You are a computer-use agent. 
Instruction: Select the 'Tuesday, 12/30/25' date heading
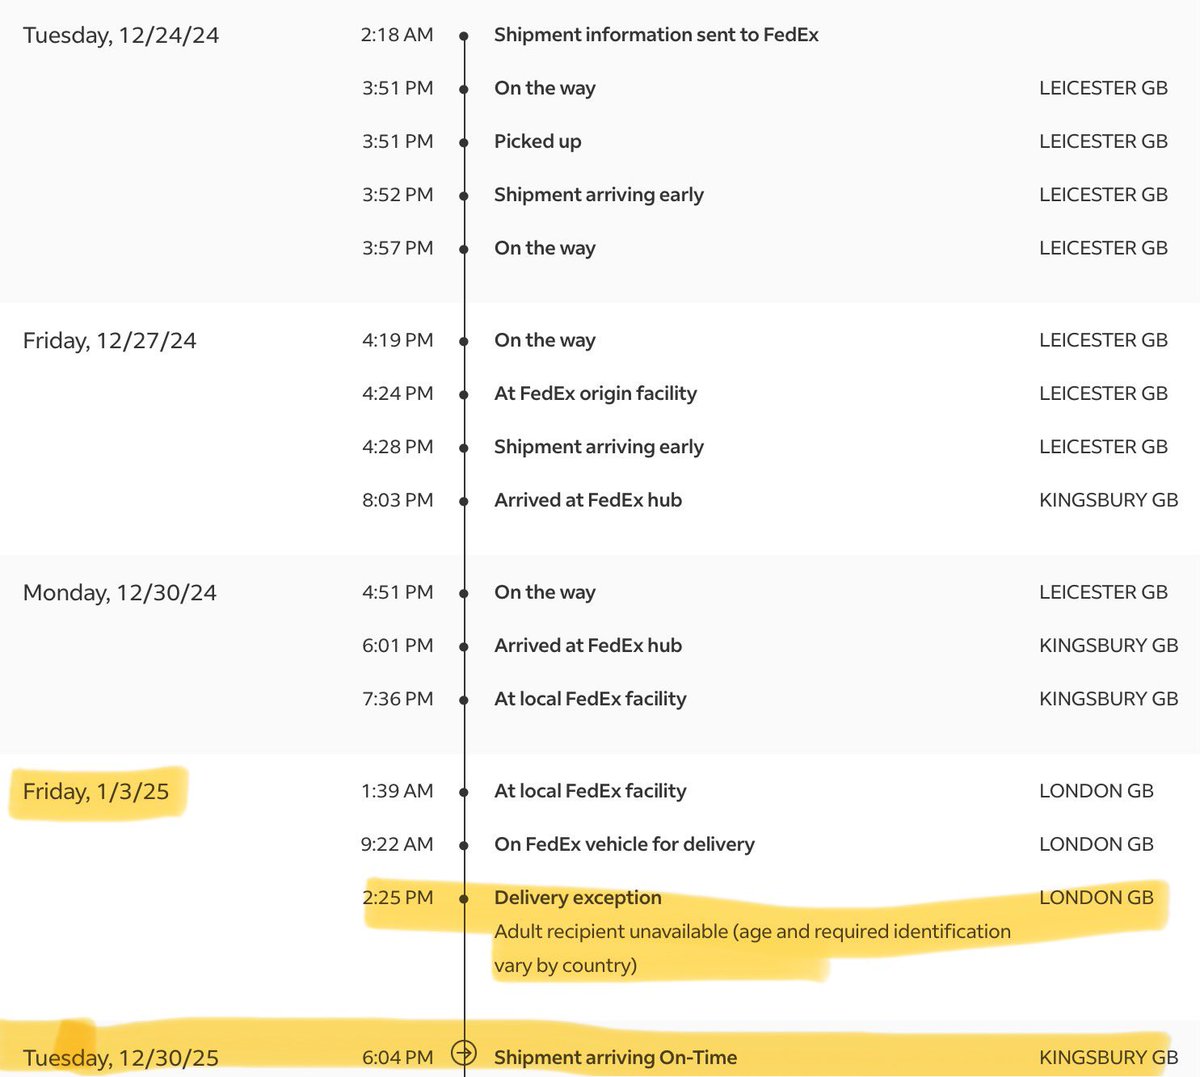click(x=121, y=1058)
